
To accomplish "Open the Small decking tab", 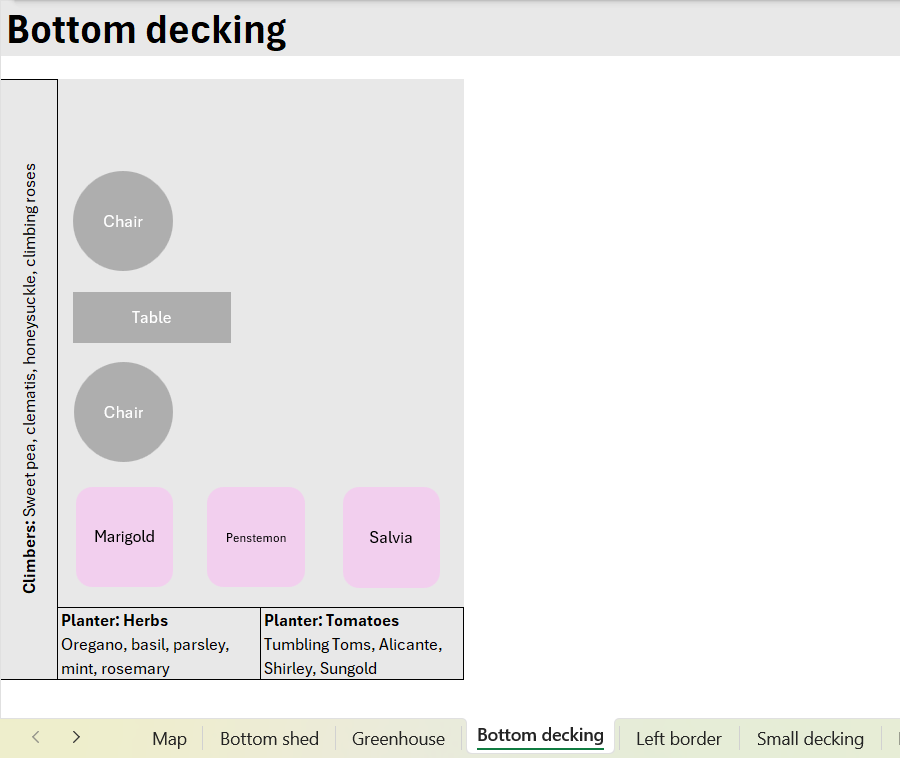I will click(810, 738).
